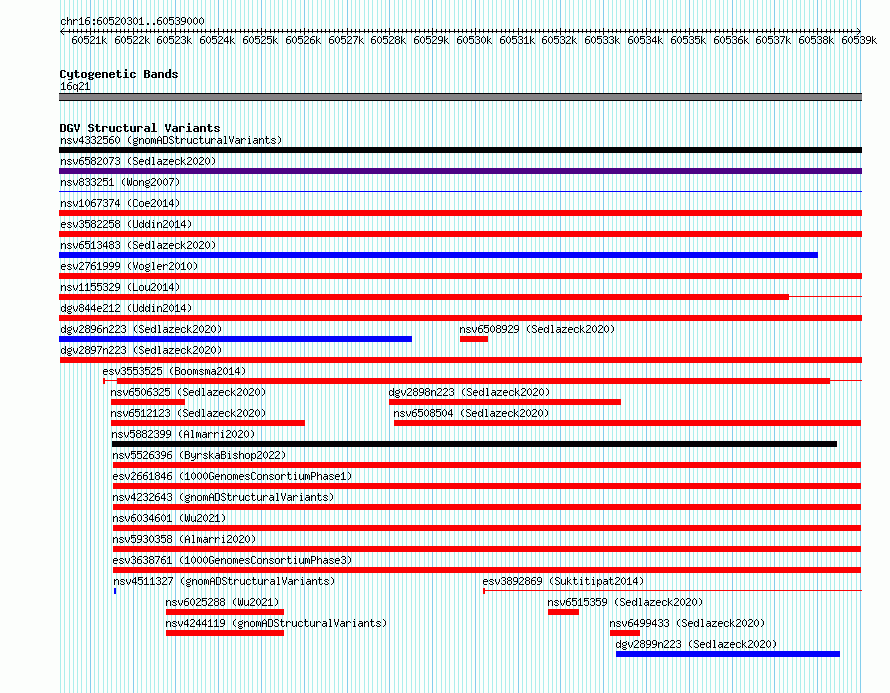Select the black nsv5882399 variant bar
Screen dimensions: 890x693
[475, 444]
